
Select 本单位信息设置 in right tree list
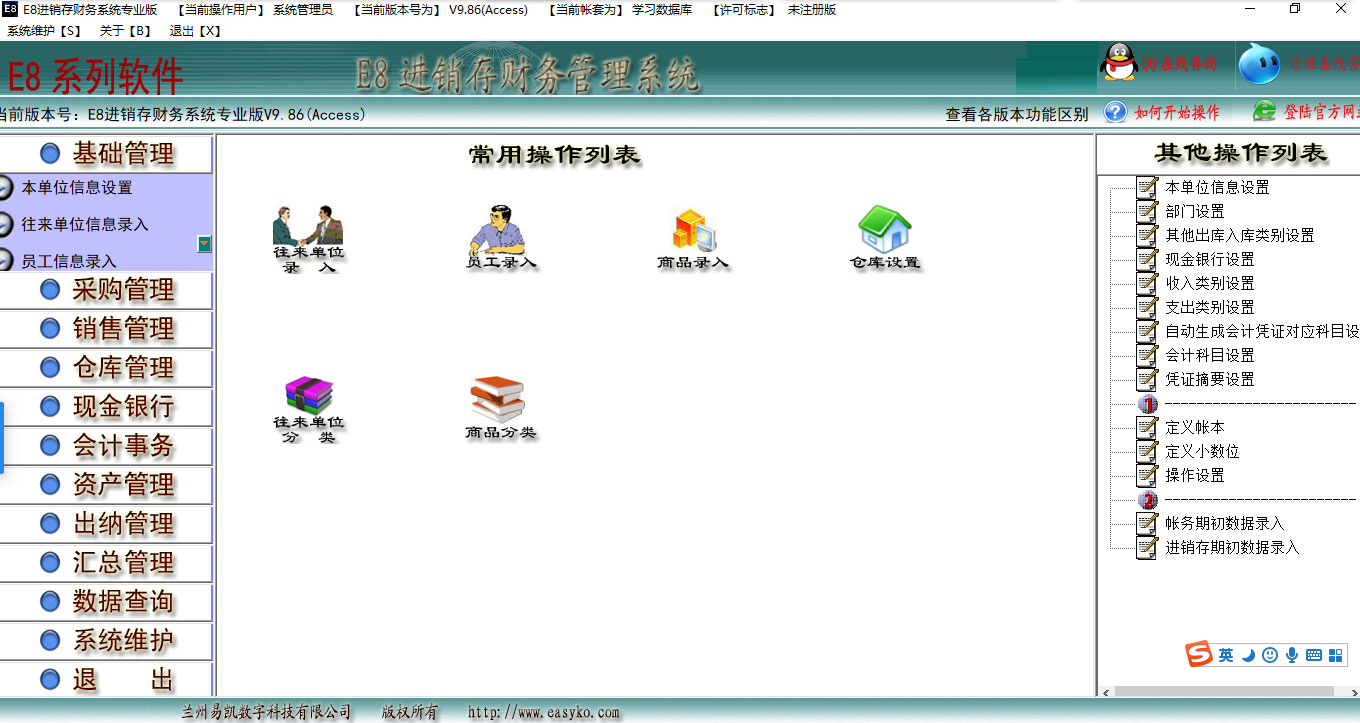click(x=1217, y=187)
